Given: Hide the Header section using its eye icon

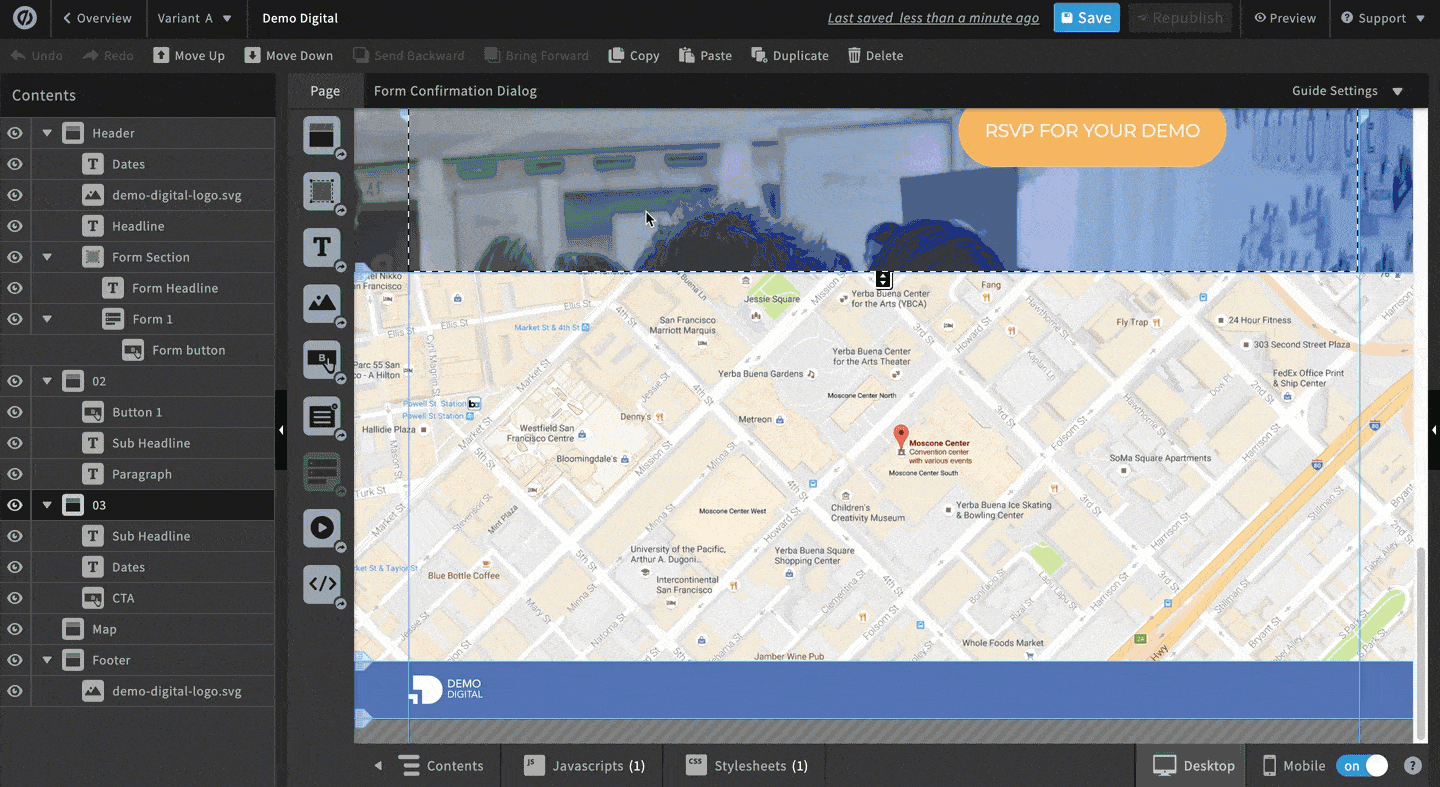Looking at the screenshot, I should tap(15, 133).
